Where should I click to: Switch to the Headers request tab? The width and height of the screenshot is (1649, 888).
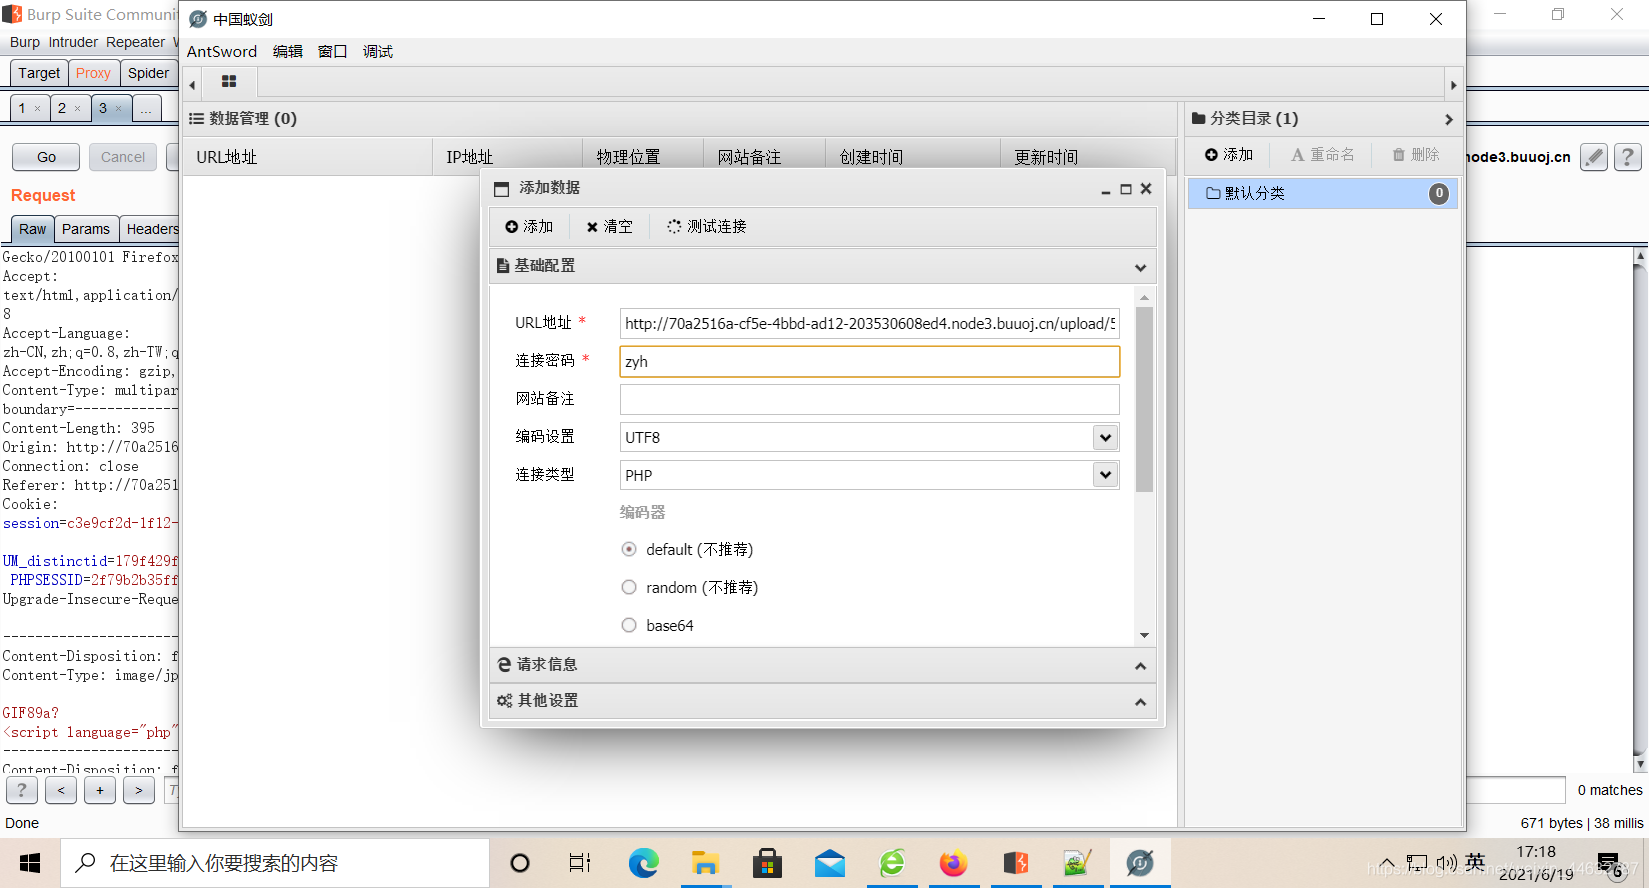coord(150,229)
